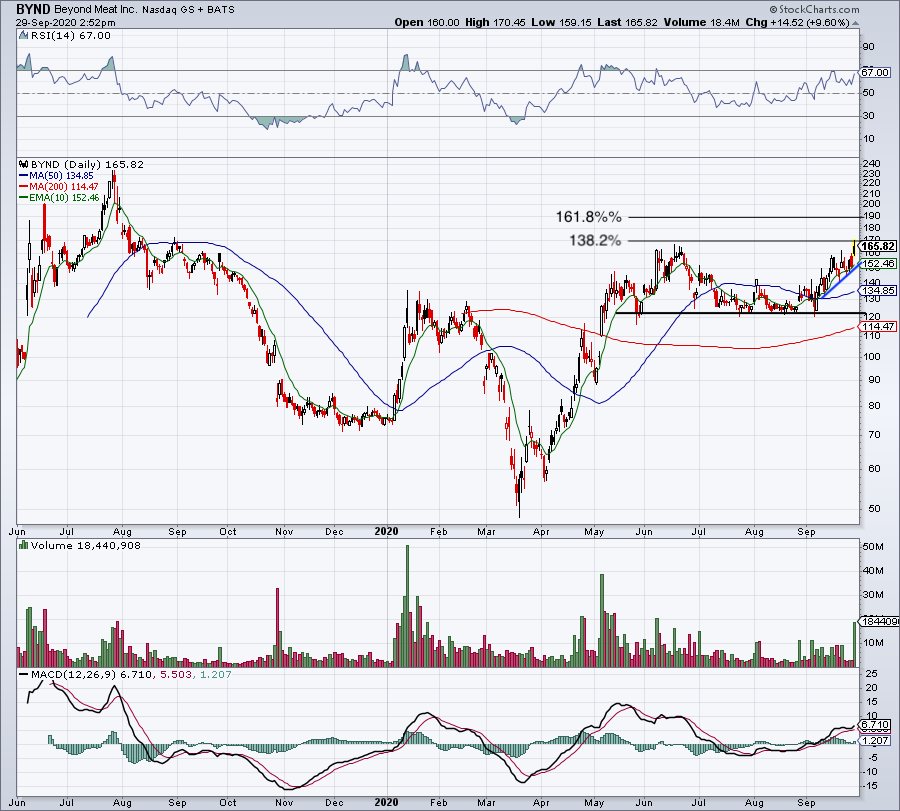The width and height of the screenshot is (900, 811).
Task: Click the blue 134.85 MA tag on the price axis
Action: pos(878,290)
